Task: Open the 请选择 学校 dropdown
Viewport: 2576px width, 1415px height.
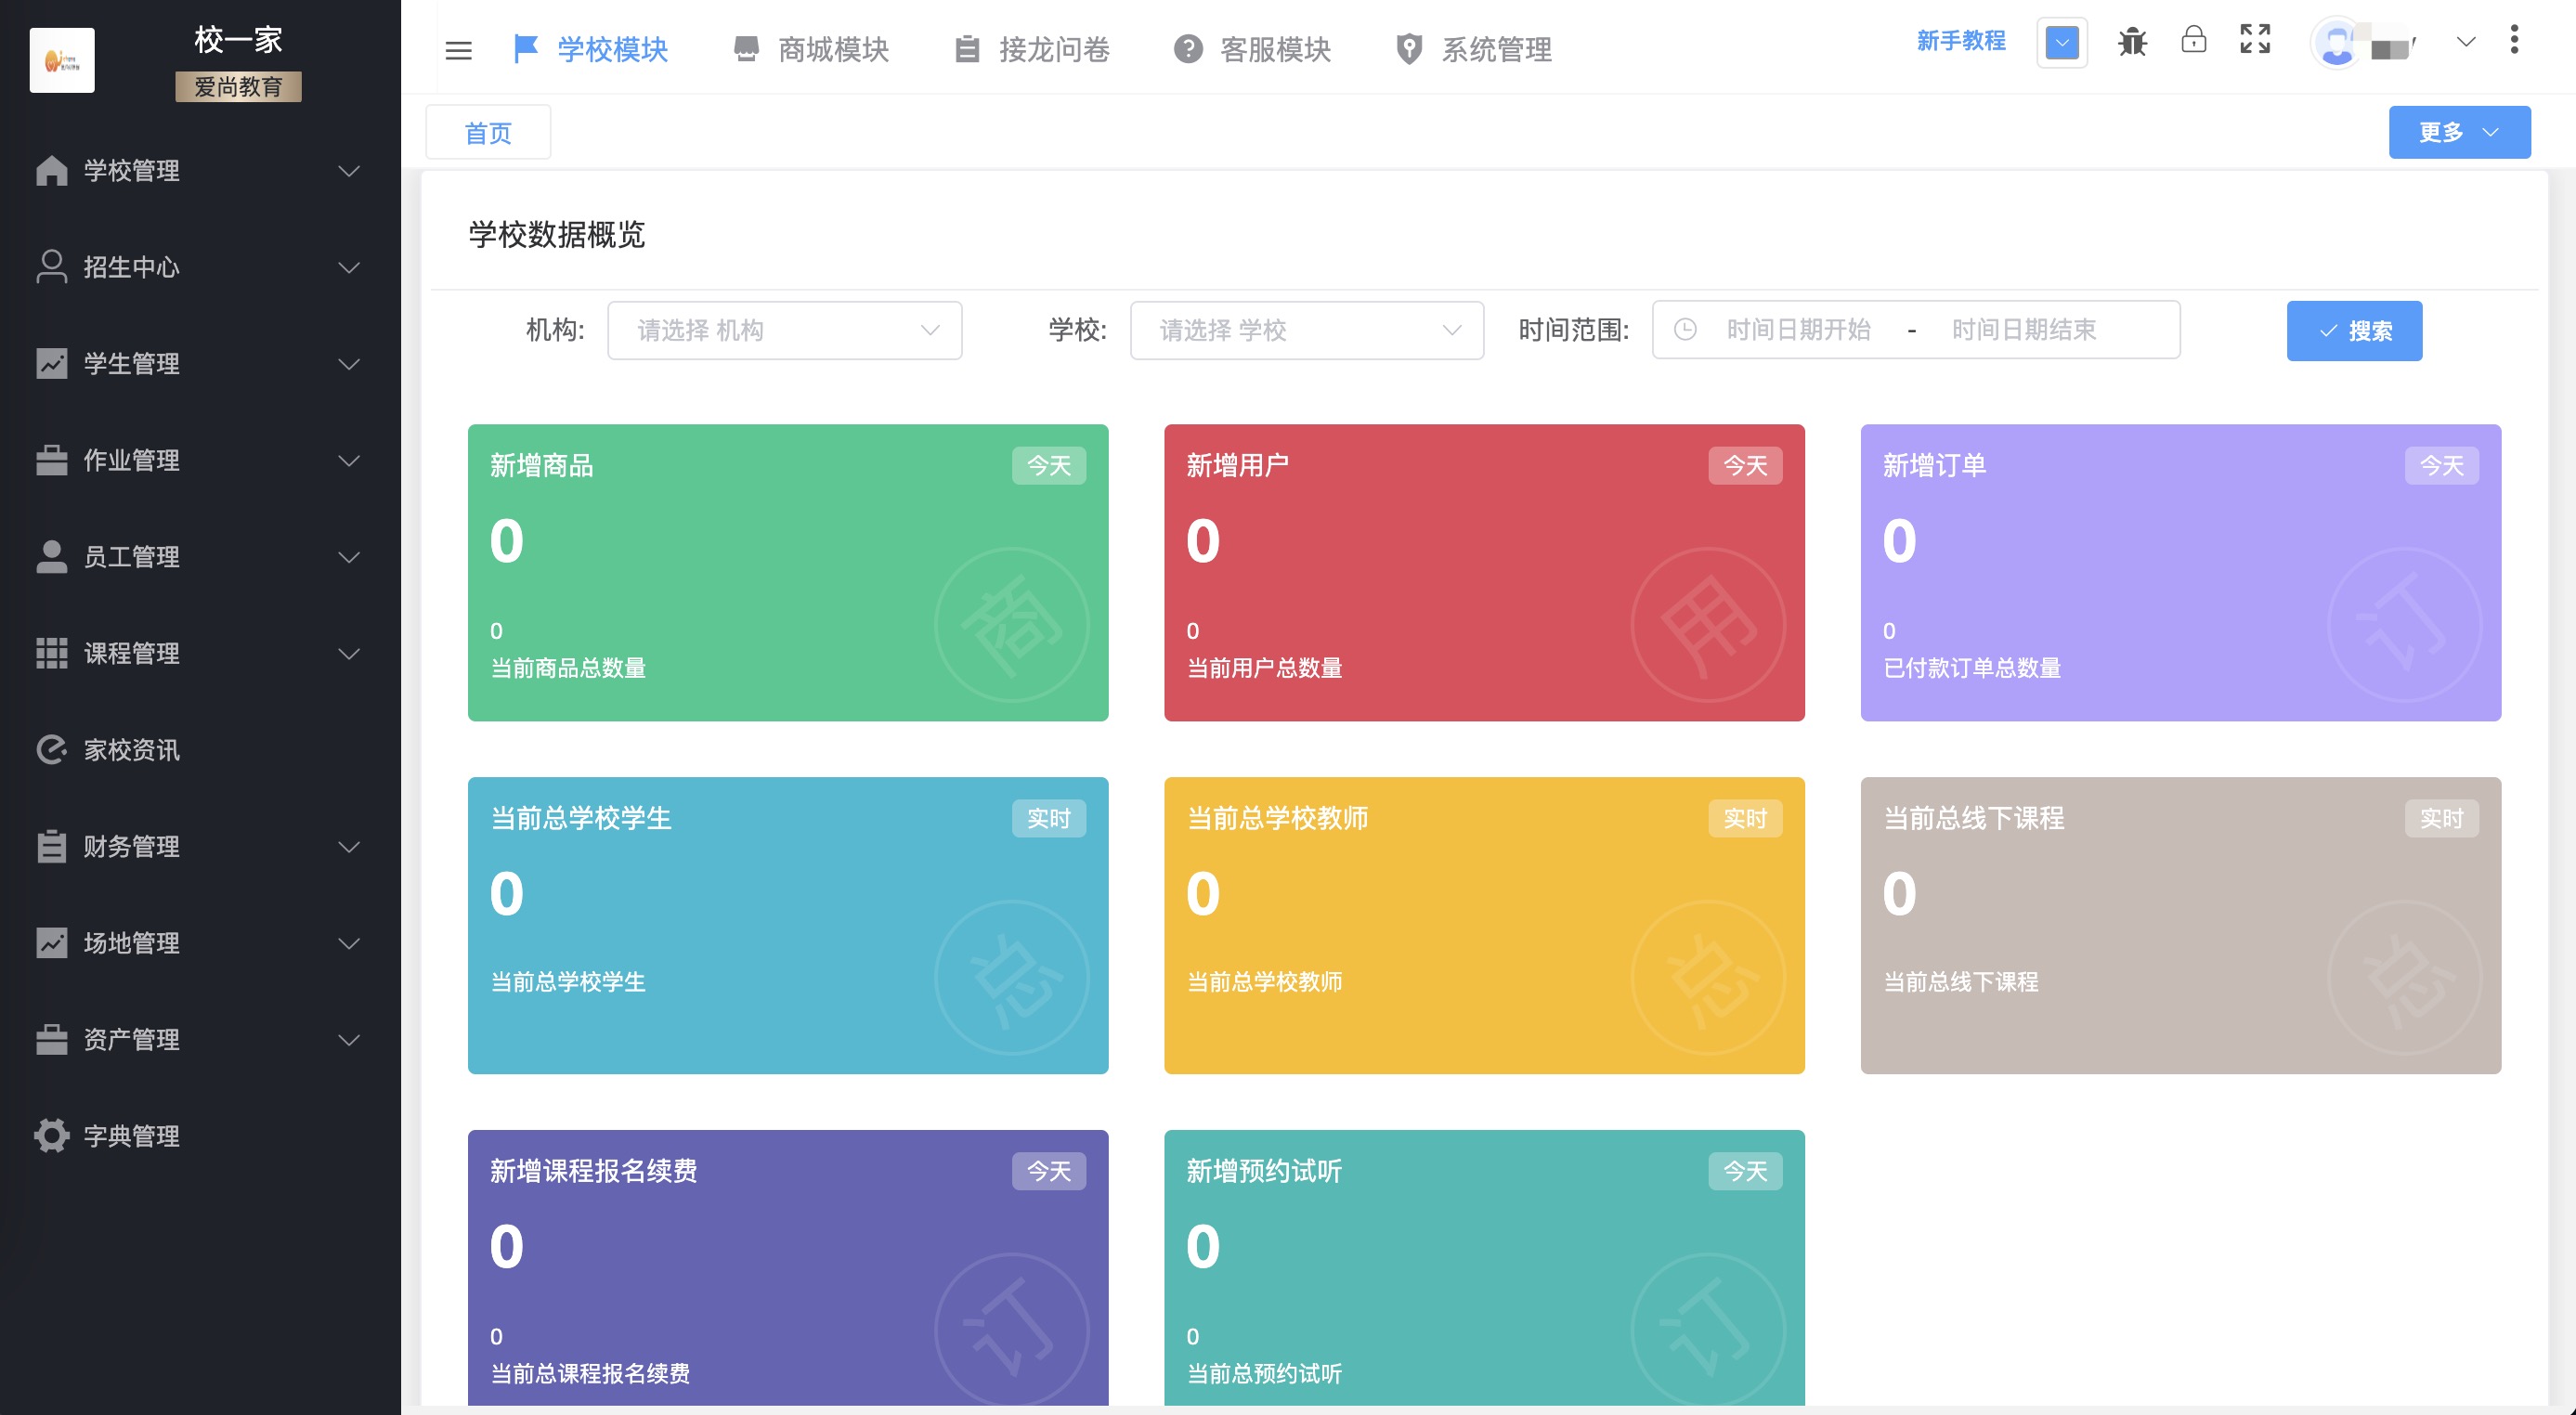Action: 1307,330
